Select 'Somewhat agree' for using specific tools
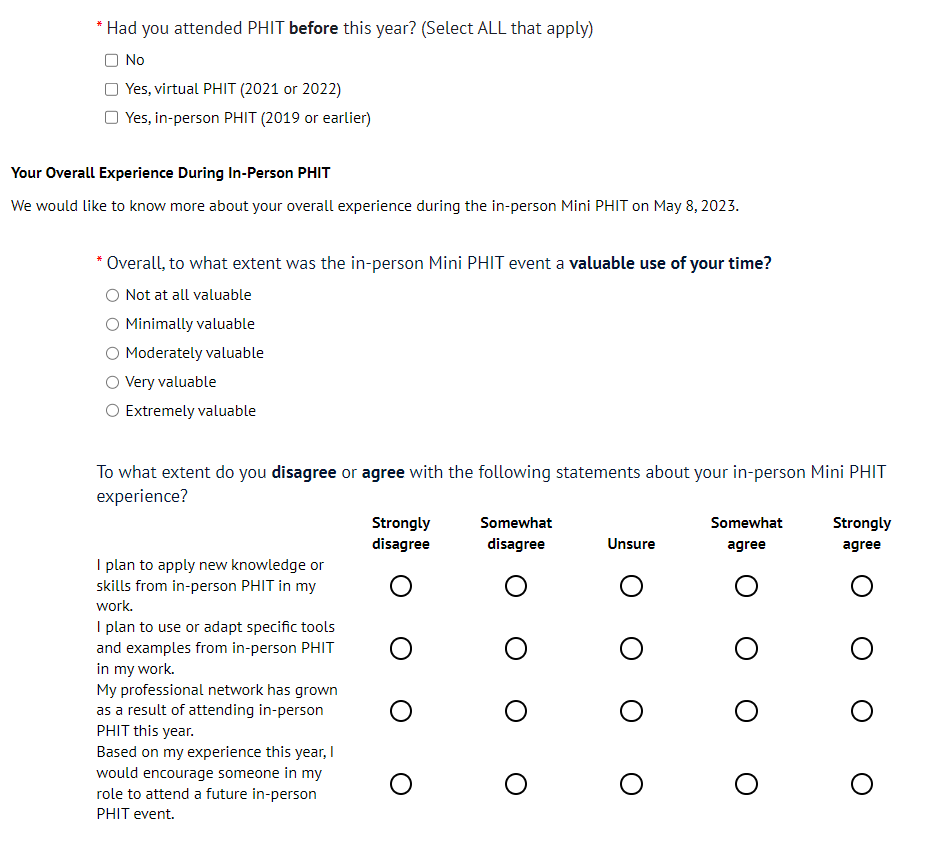 746,649
